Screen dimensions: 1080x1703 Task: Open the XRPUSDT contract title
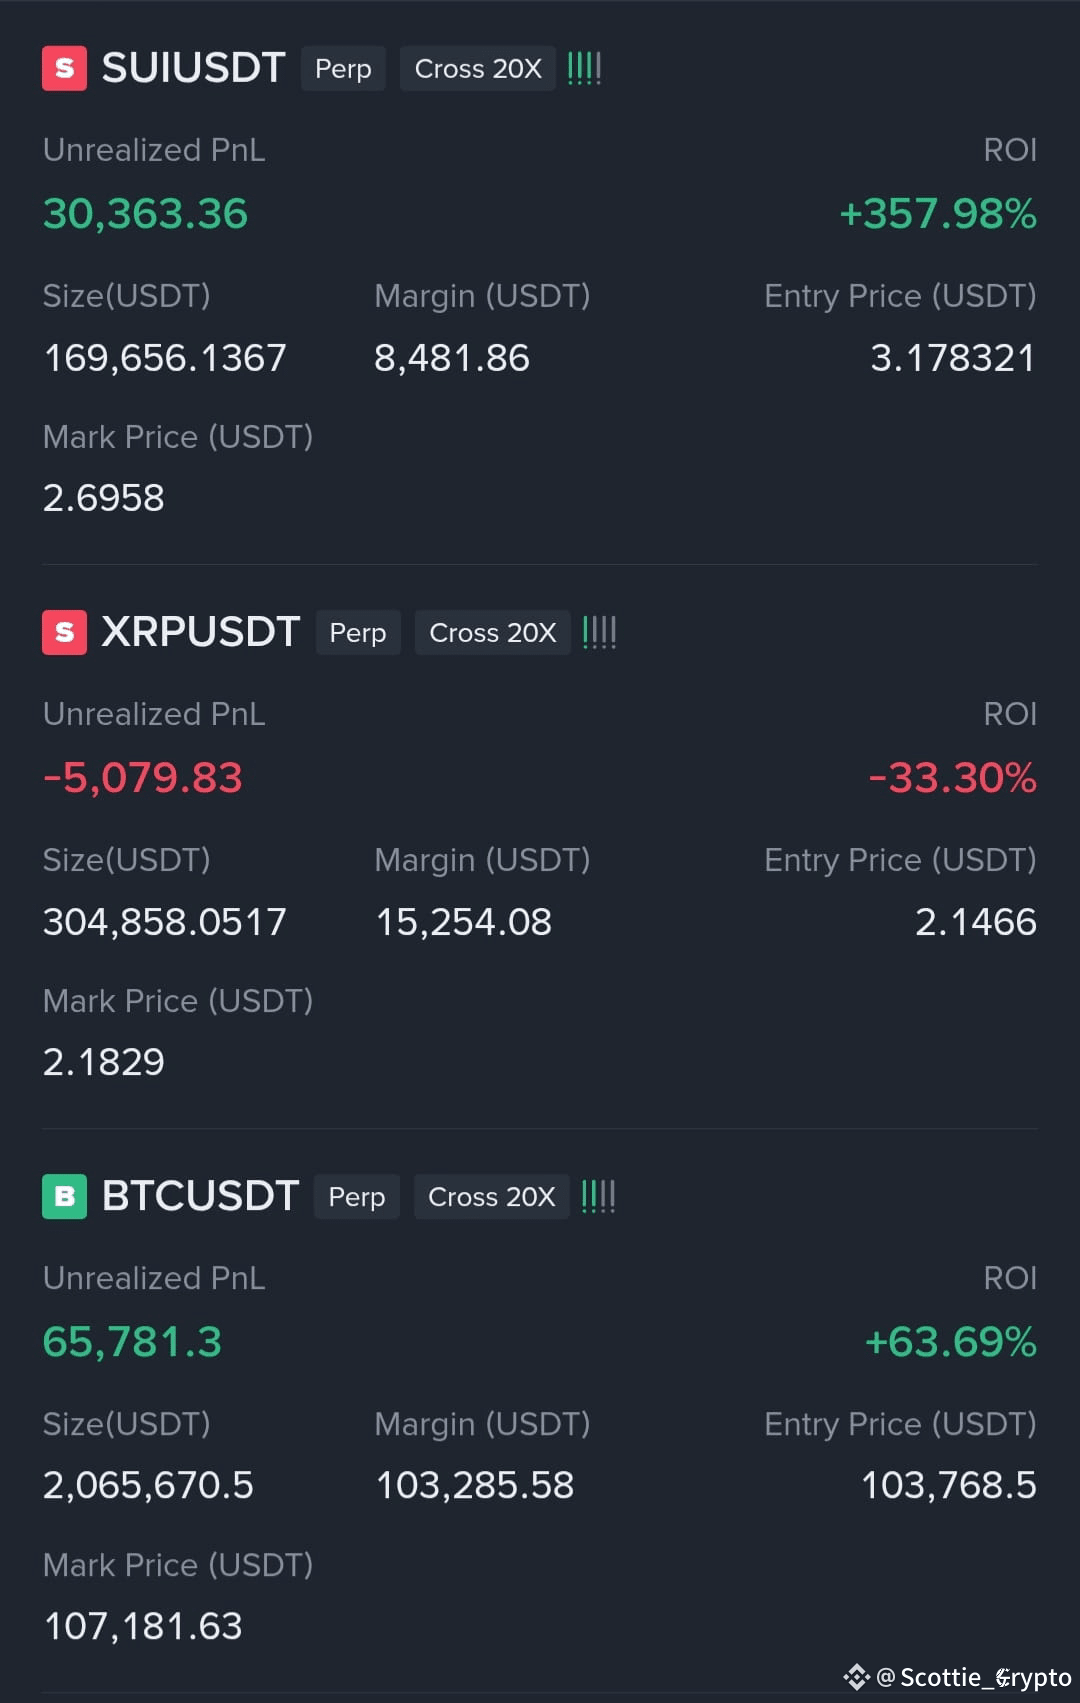(201, 632)
